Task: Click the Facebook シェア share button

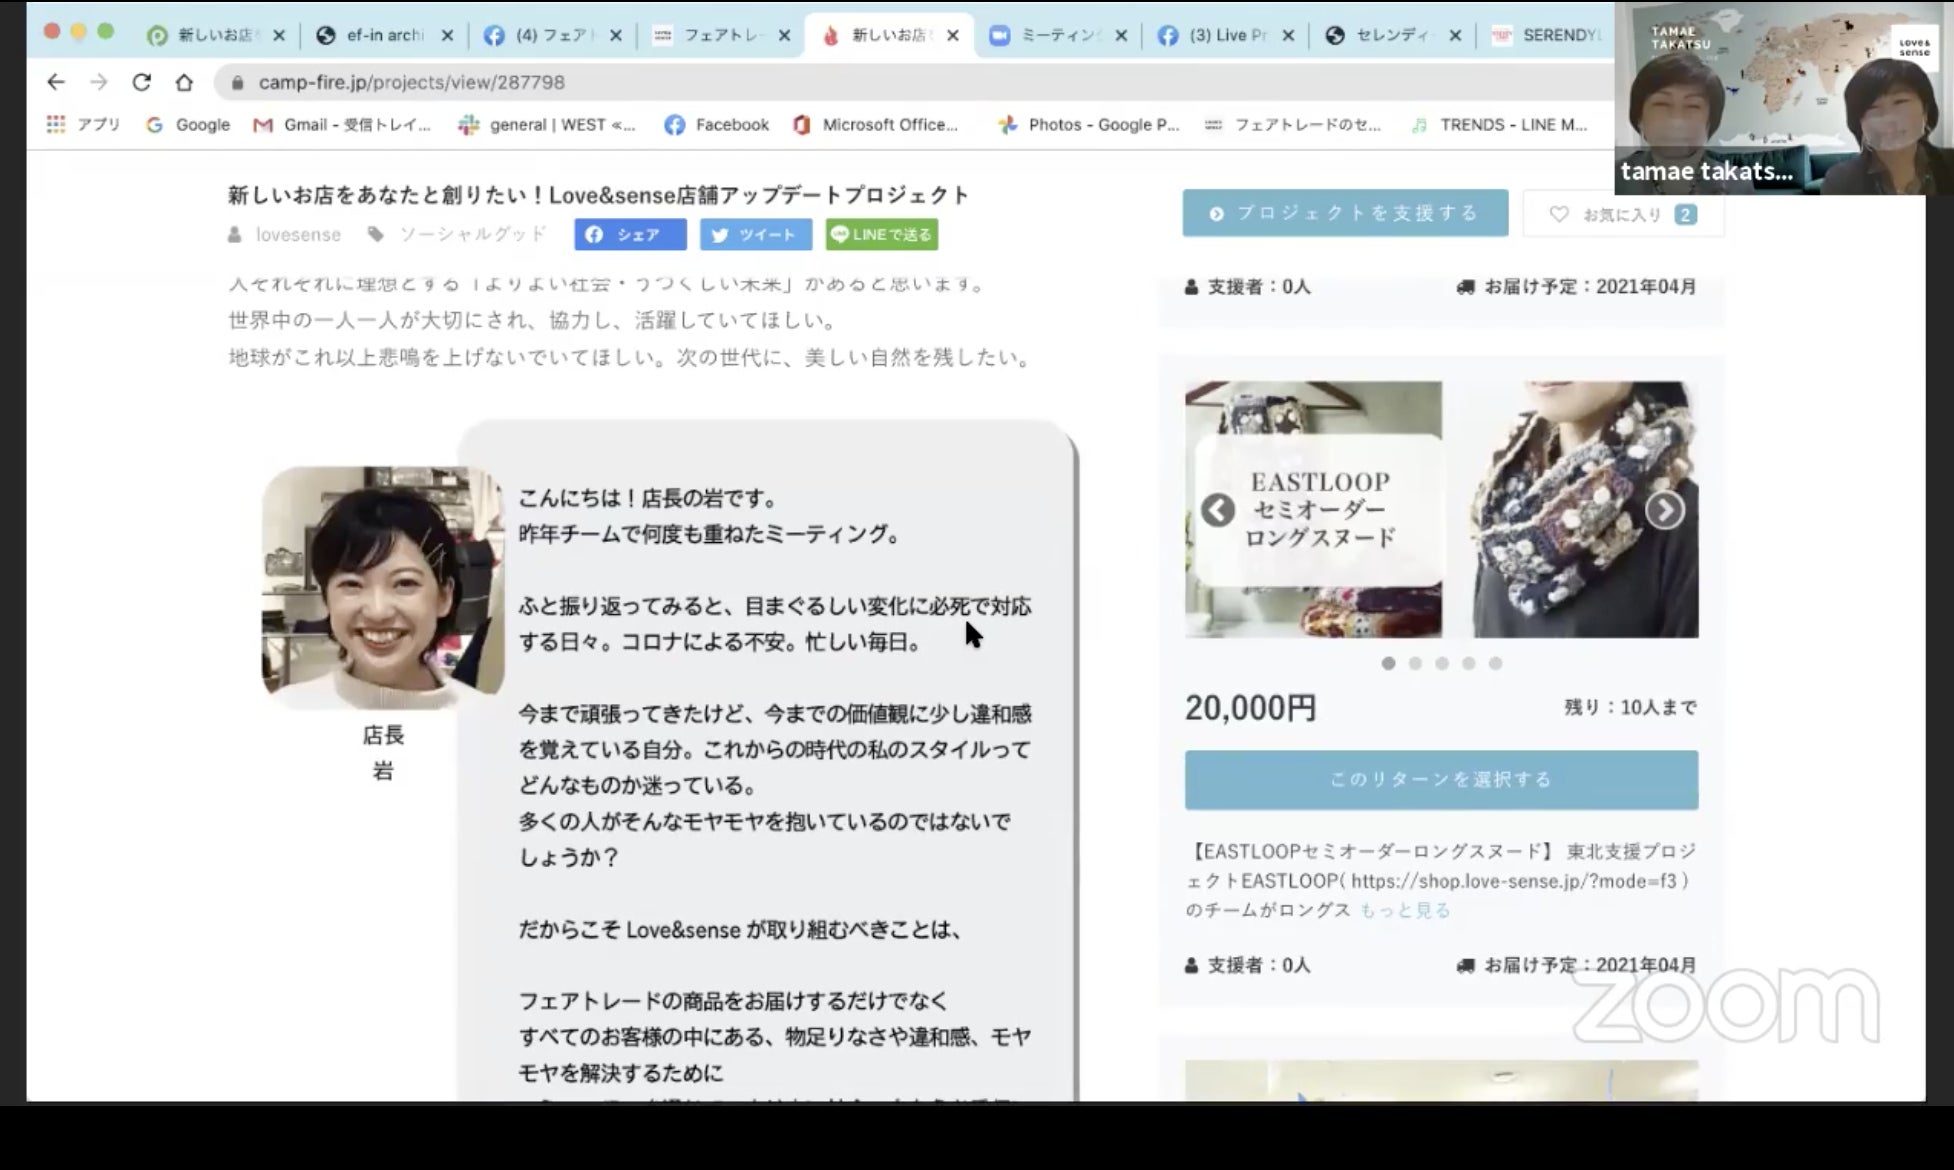Action: click(630, 234)
